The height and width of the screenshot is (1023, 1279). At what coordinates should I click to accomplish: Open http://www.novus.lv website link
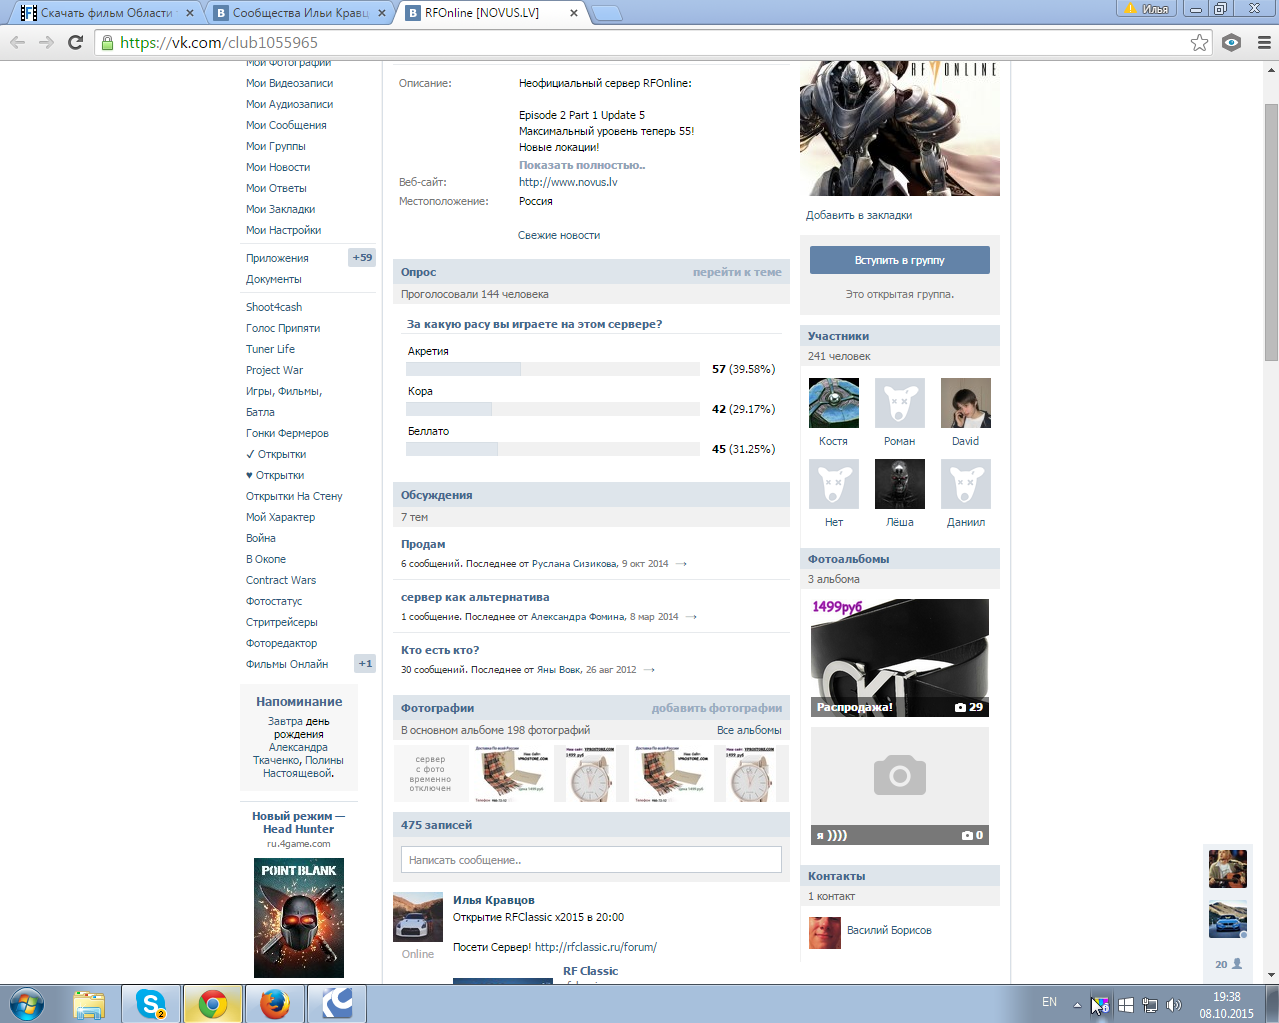tap(568, 182)
